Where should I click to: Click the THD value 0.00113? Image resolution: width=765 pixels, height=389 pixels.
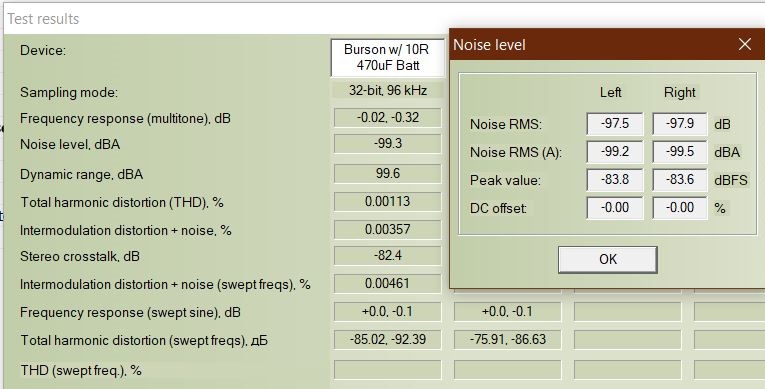coord(387,202)
